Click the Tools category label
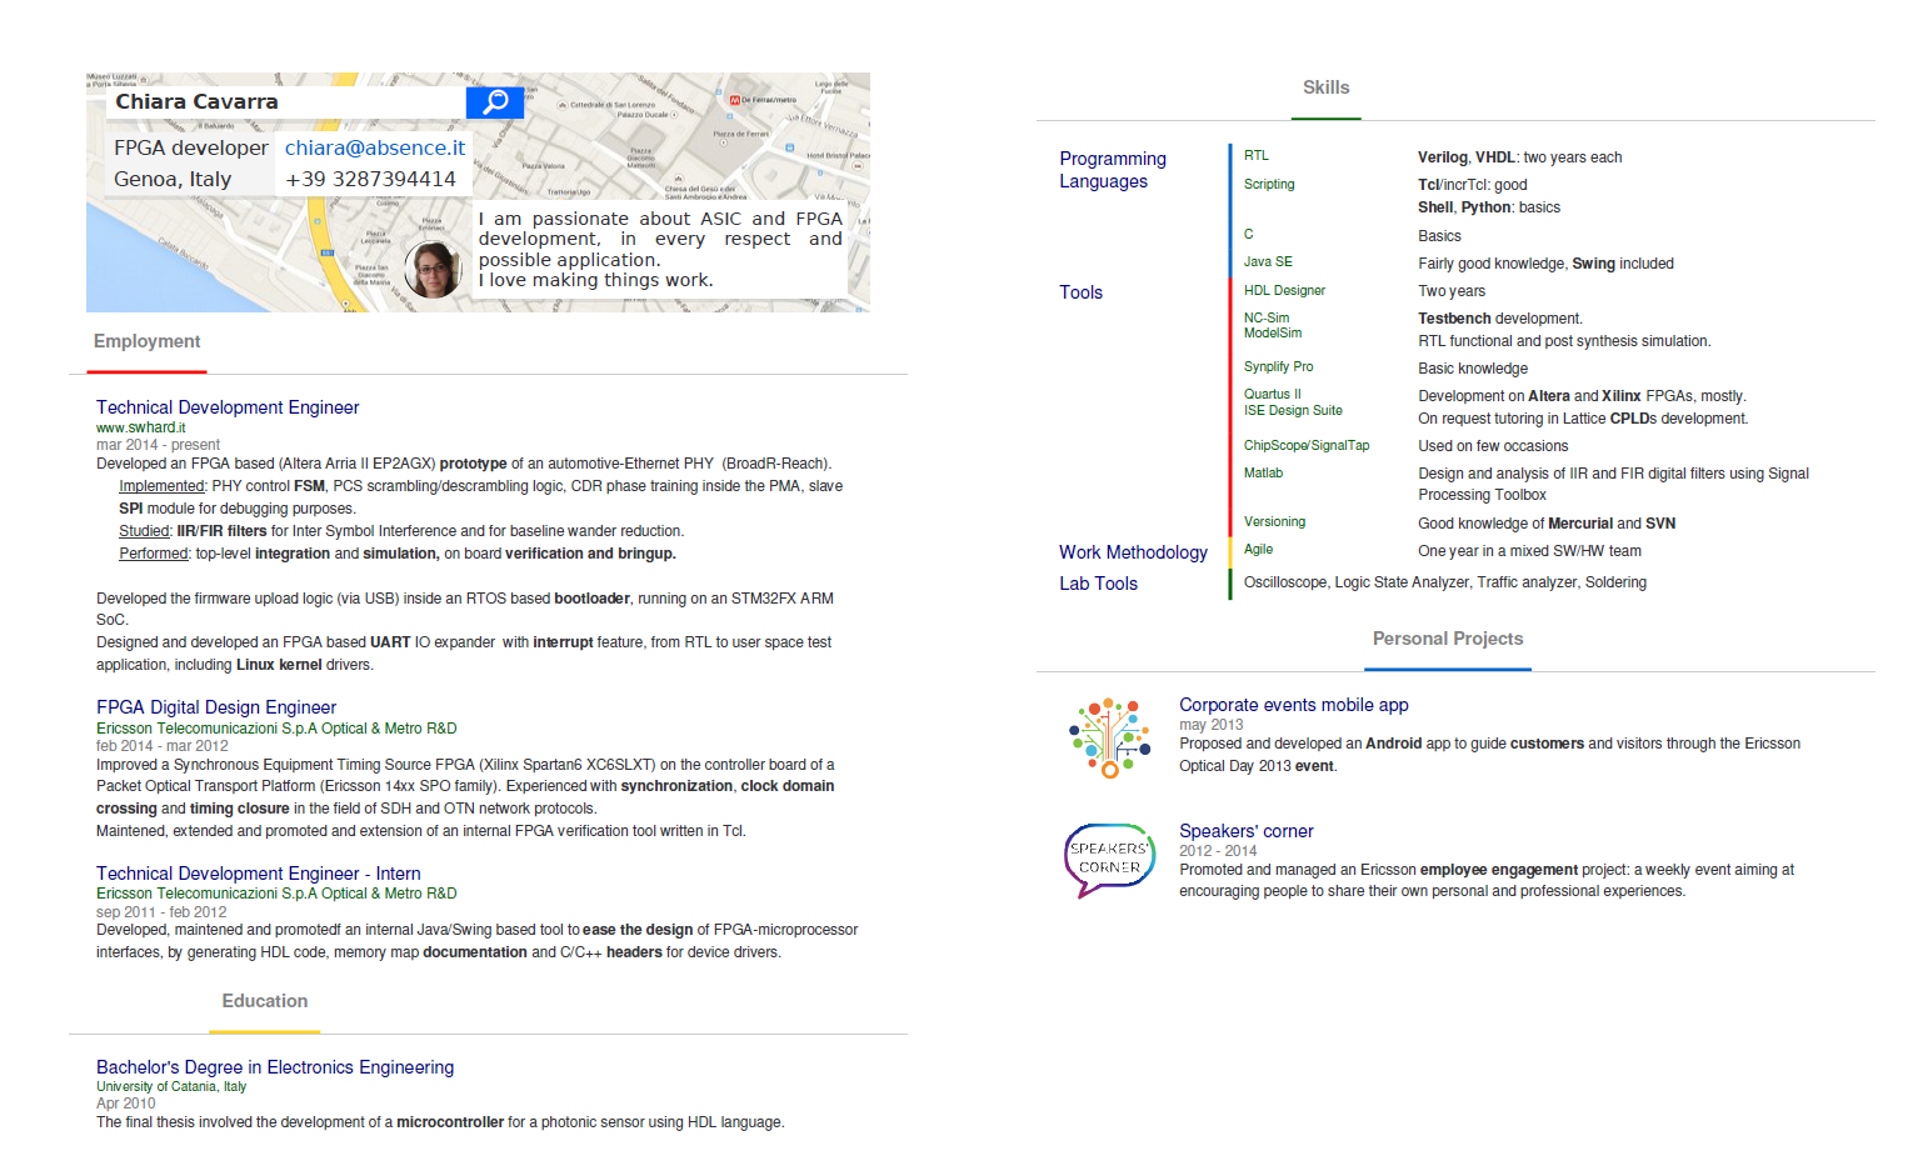Viewport: 1924px width, 1162px height. pyautogui.click(x=1081, y=292)
